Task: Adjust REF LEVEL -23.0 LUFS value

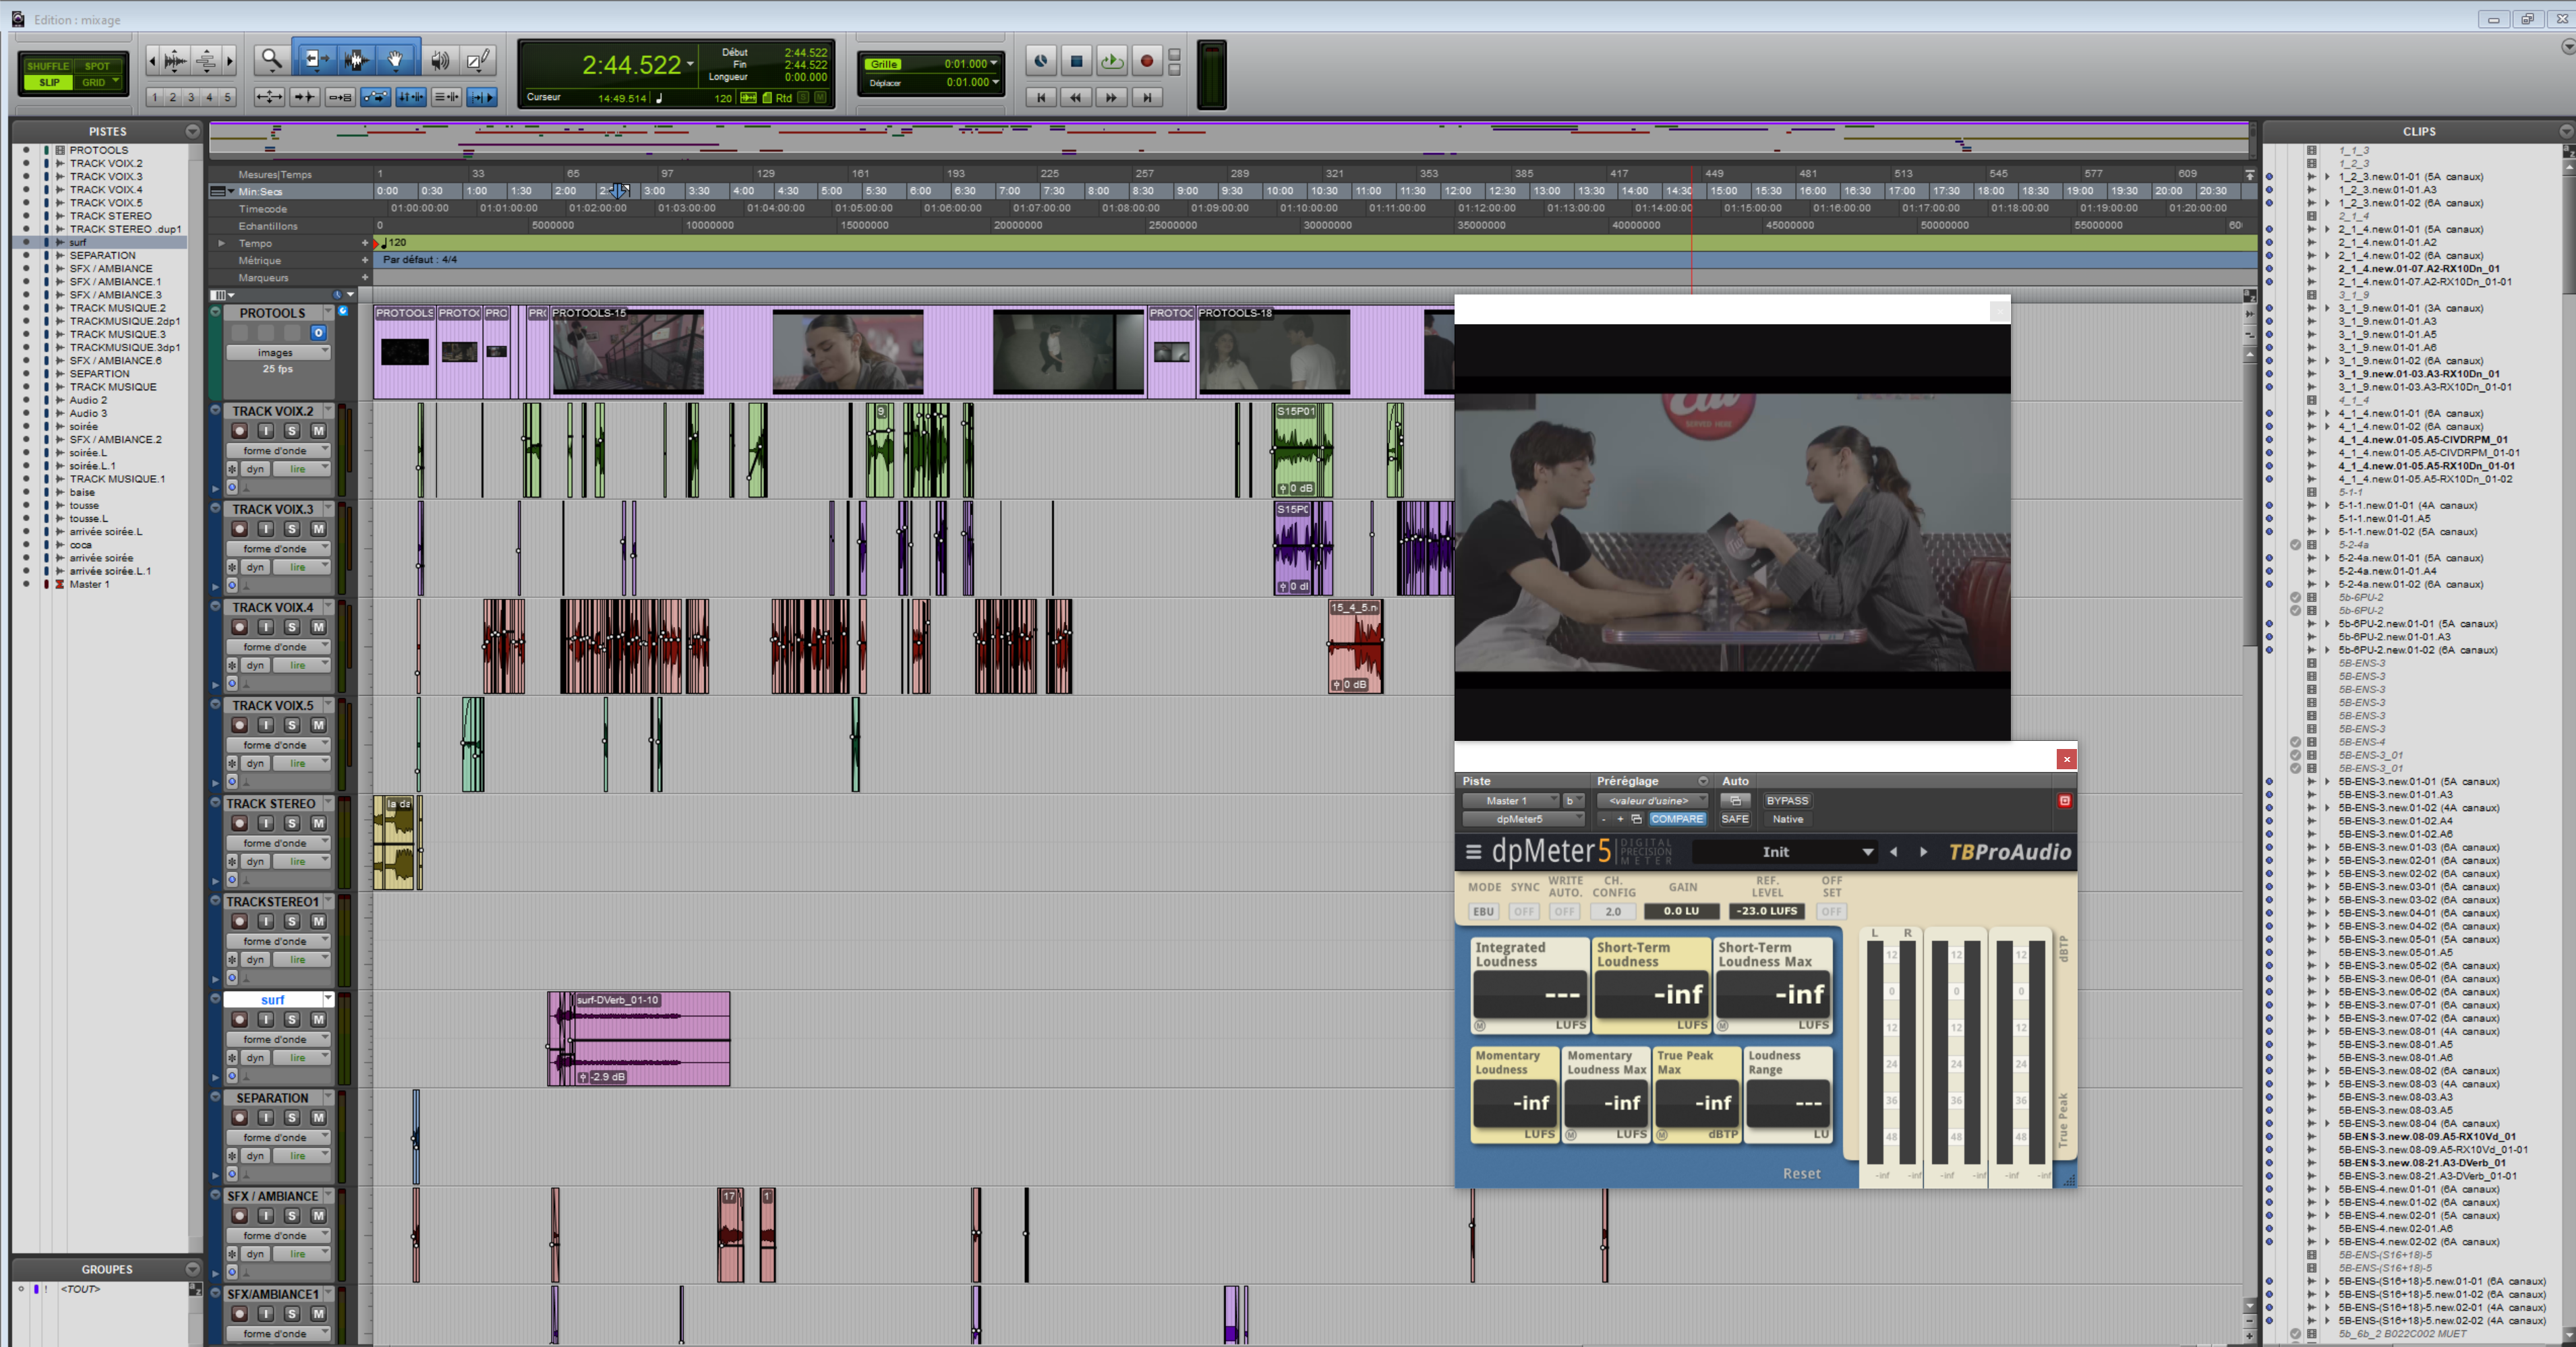Action: point(1767,912)
